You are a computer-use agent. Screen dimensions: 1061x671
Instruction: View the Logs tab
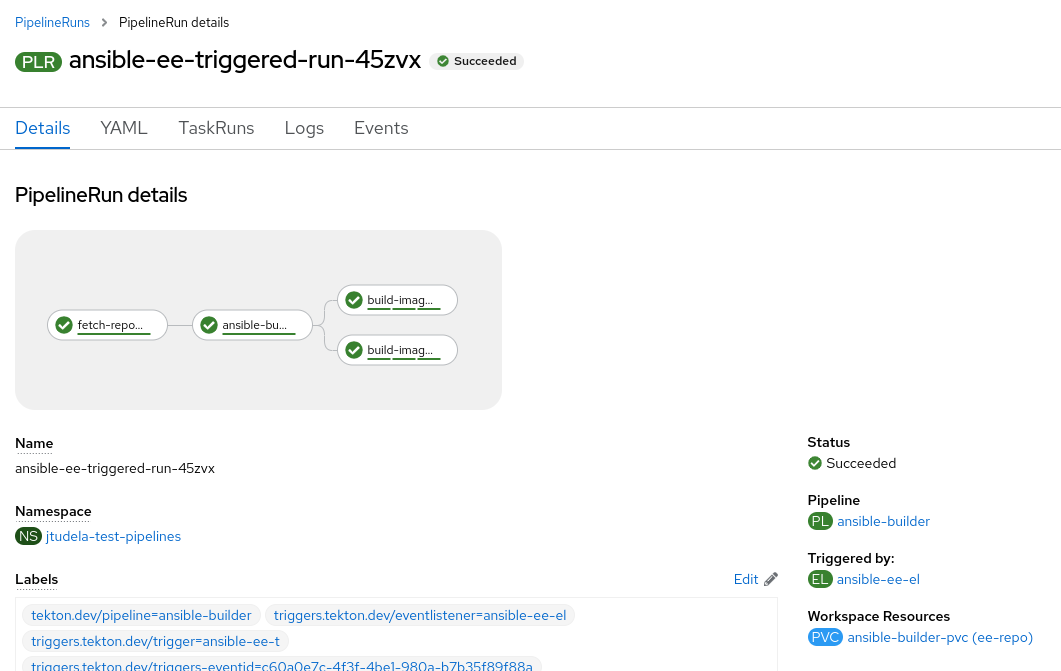304,128
